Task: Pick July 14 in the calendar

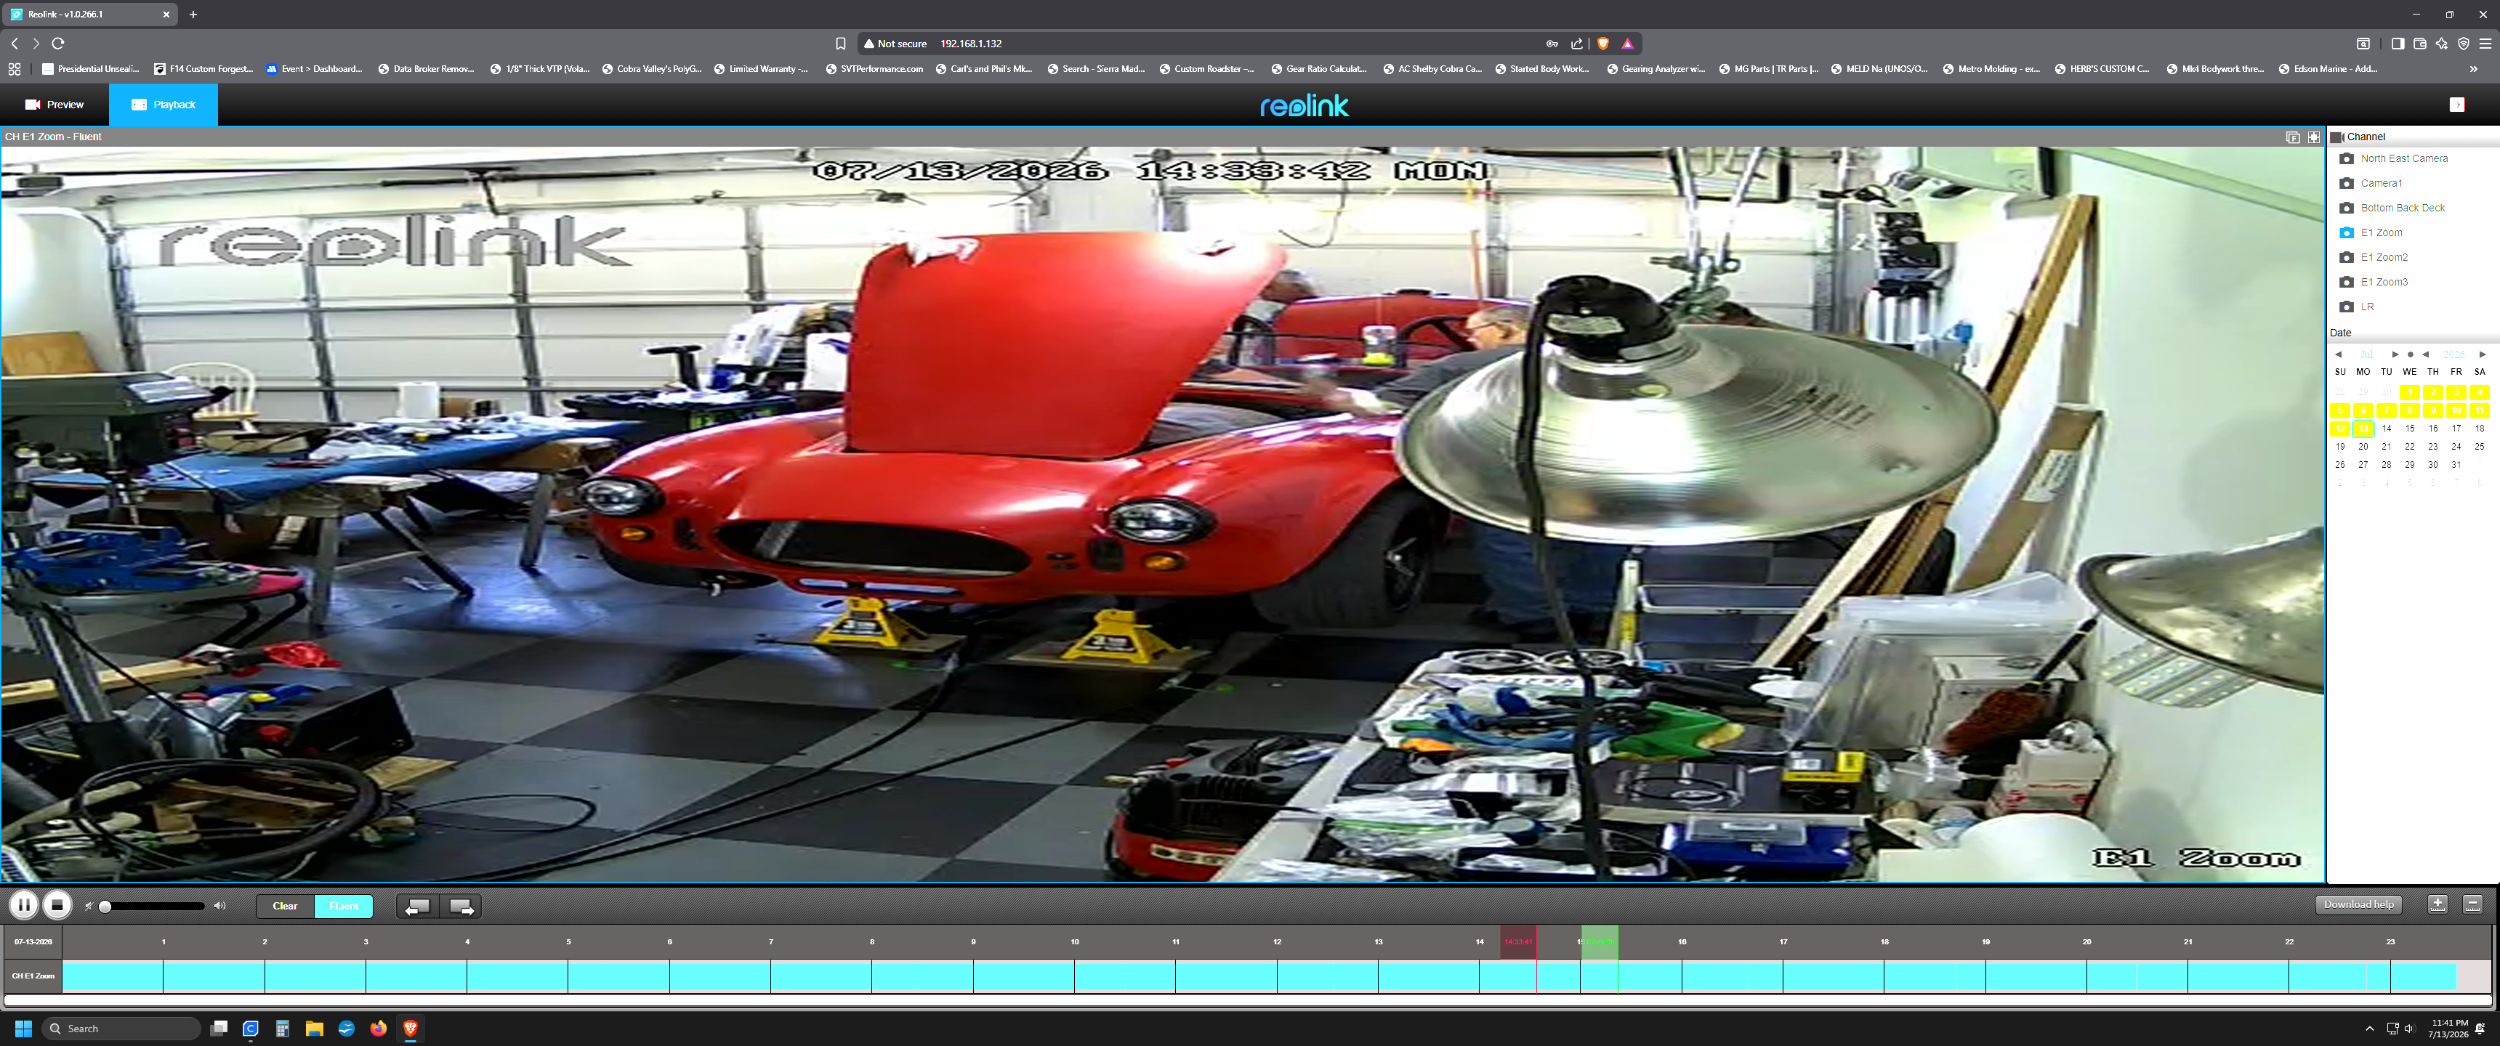Action: click(x=2386, y=429)
